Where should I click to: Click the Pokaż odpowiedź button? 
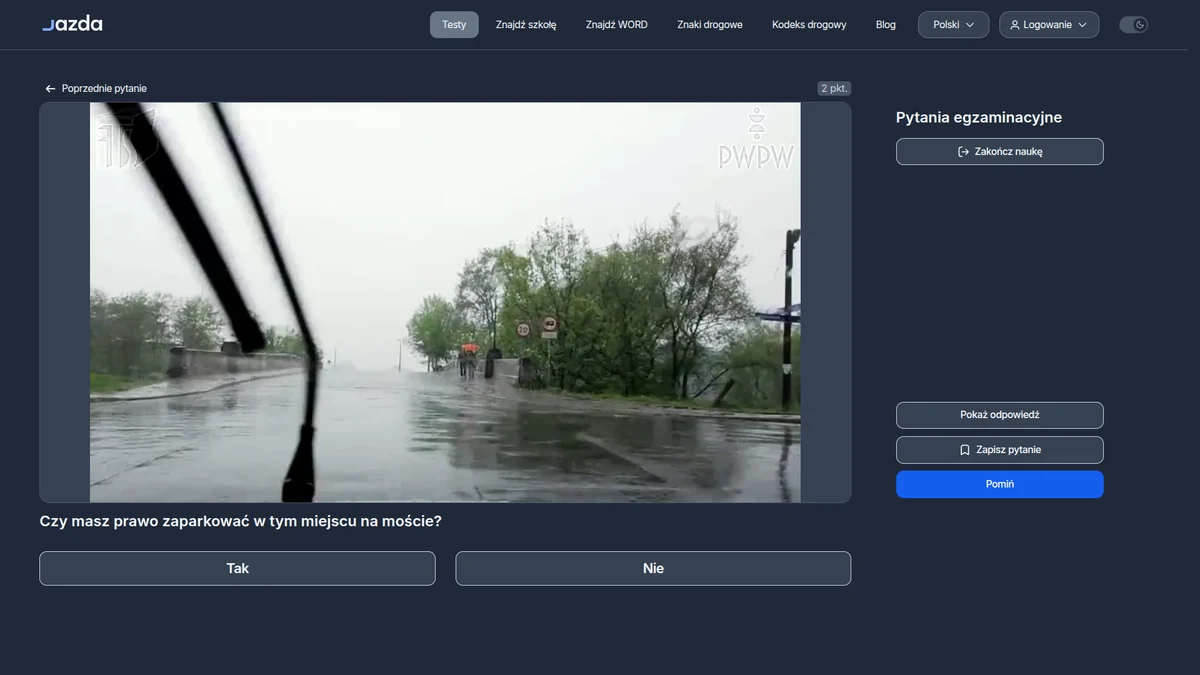coord(1000,415)
